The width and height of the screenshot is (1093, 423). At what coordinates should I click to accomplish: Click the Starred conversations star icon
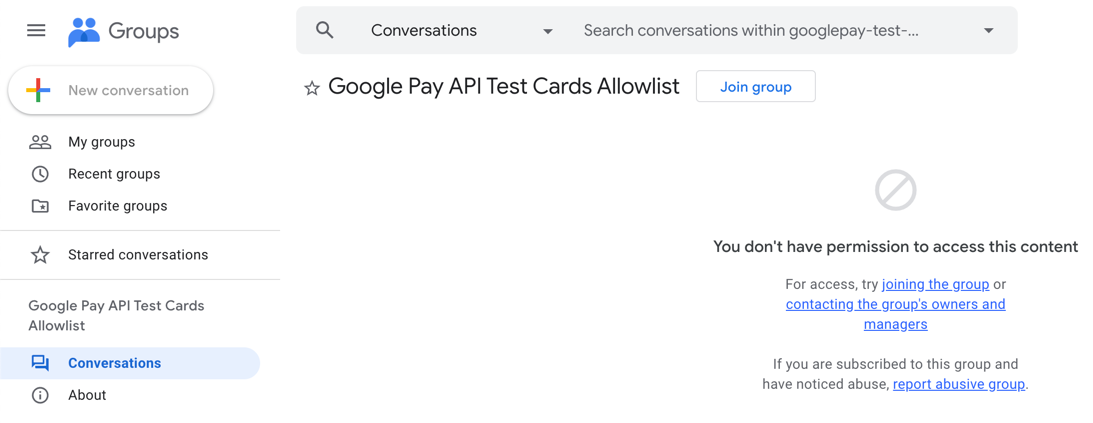(x=40, y=255)
